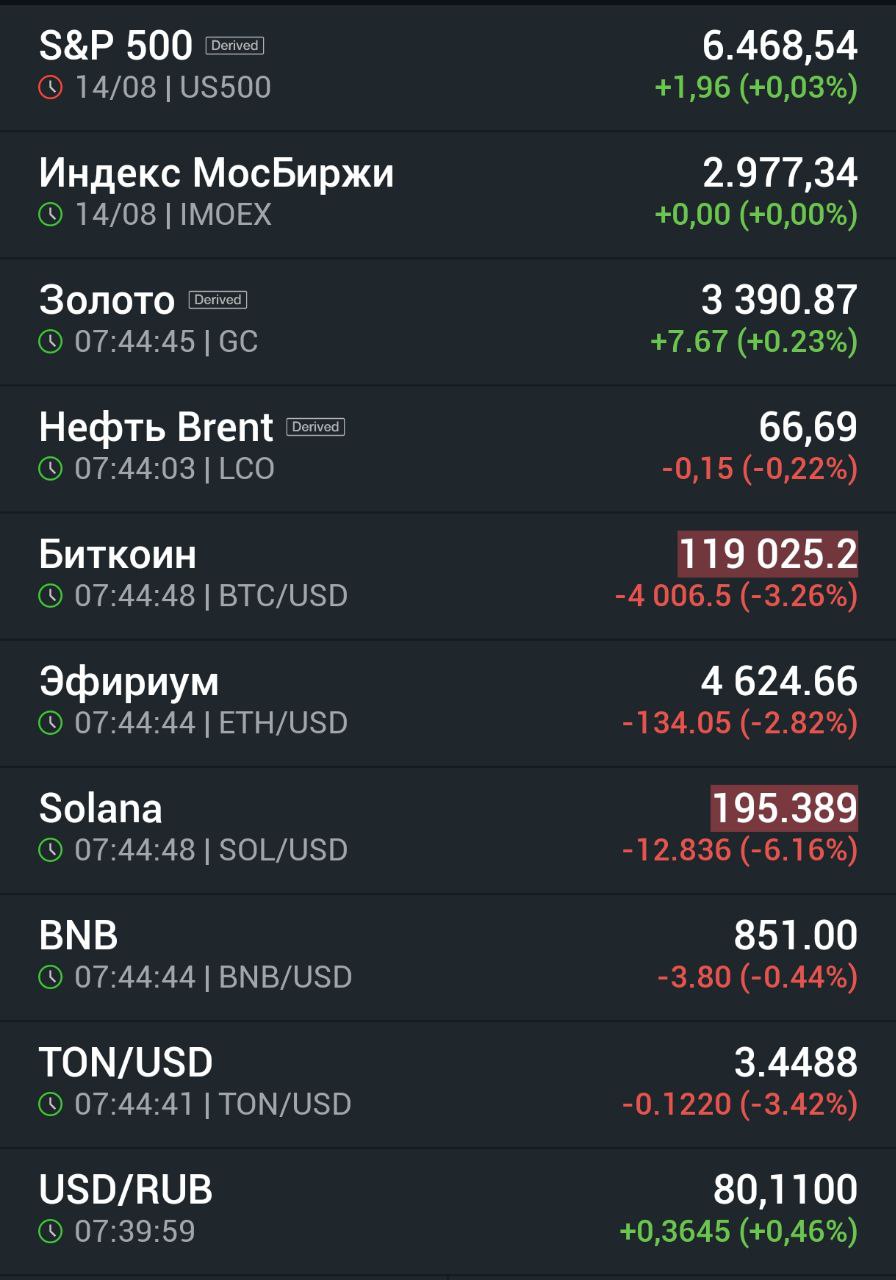Click the clock icon in the ETH/USD row
896x1280 pixels.
click(50, 723)
